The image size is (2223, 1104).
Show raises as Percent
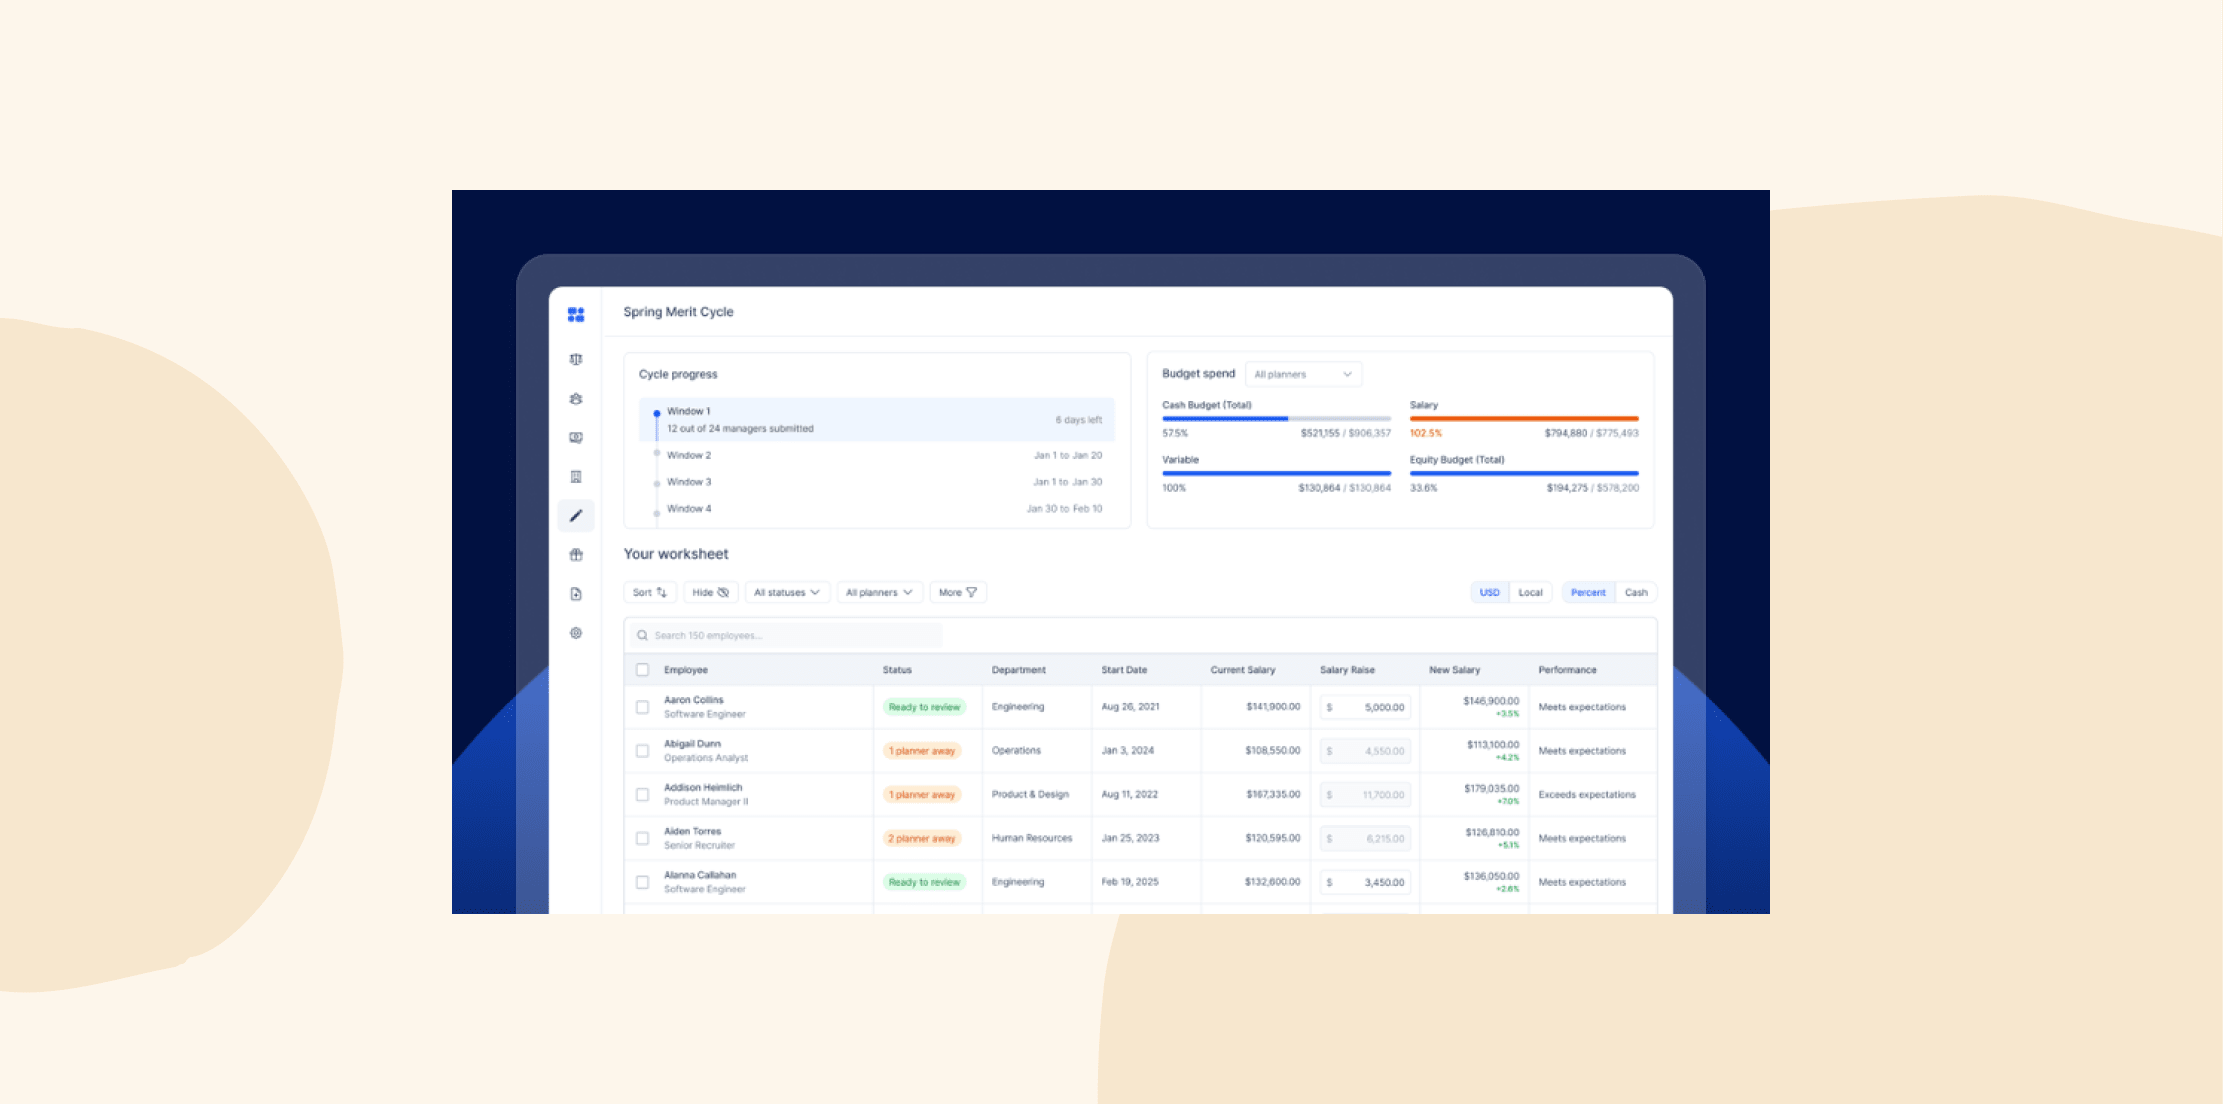tap(1588, 592)
